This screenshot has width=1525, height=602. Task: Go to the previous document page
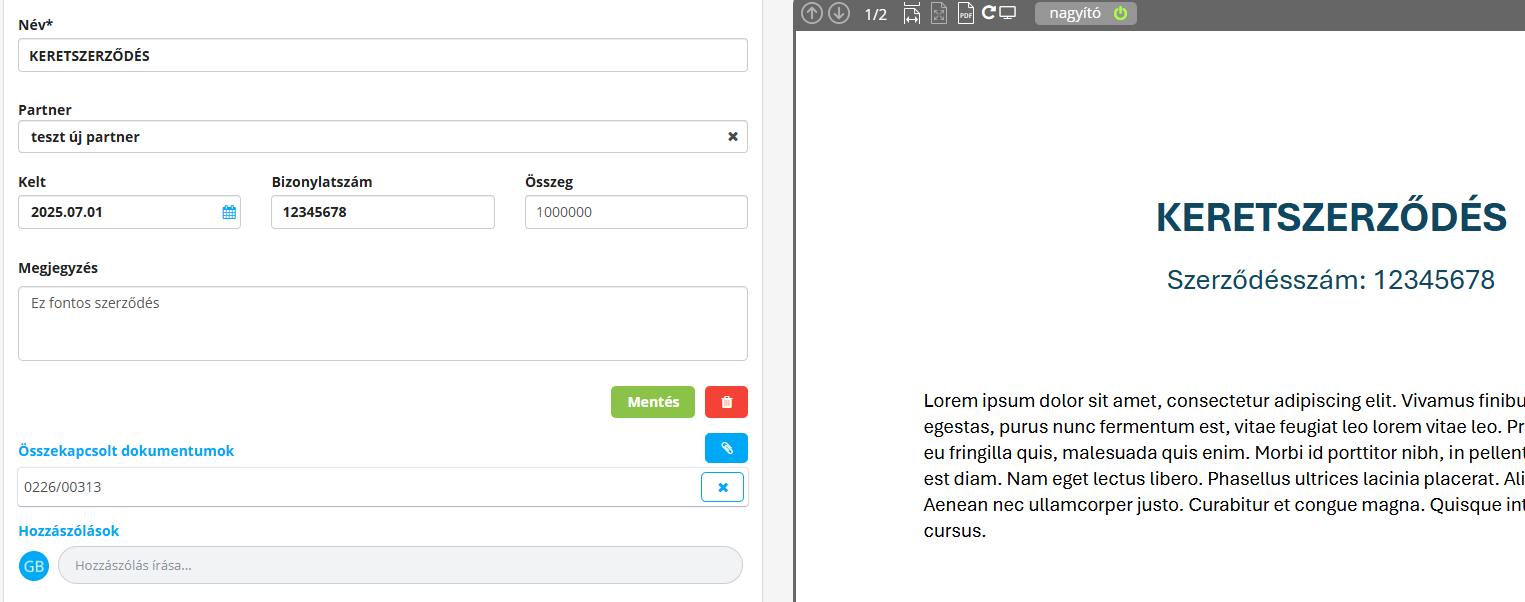[812, 13]
